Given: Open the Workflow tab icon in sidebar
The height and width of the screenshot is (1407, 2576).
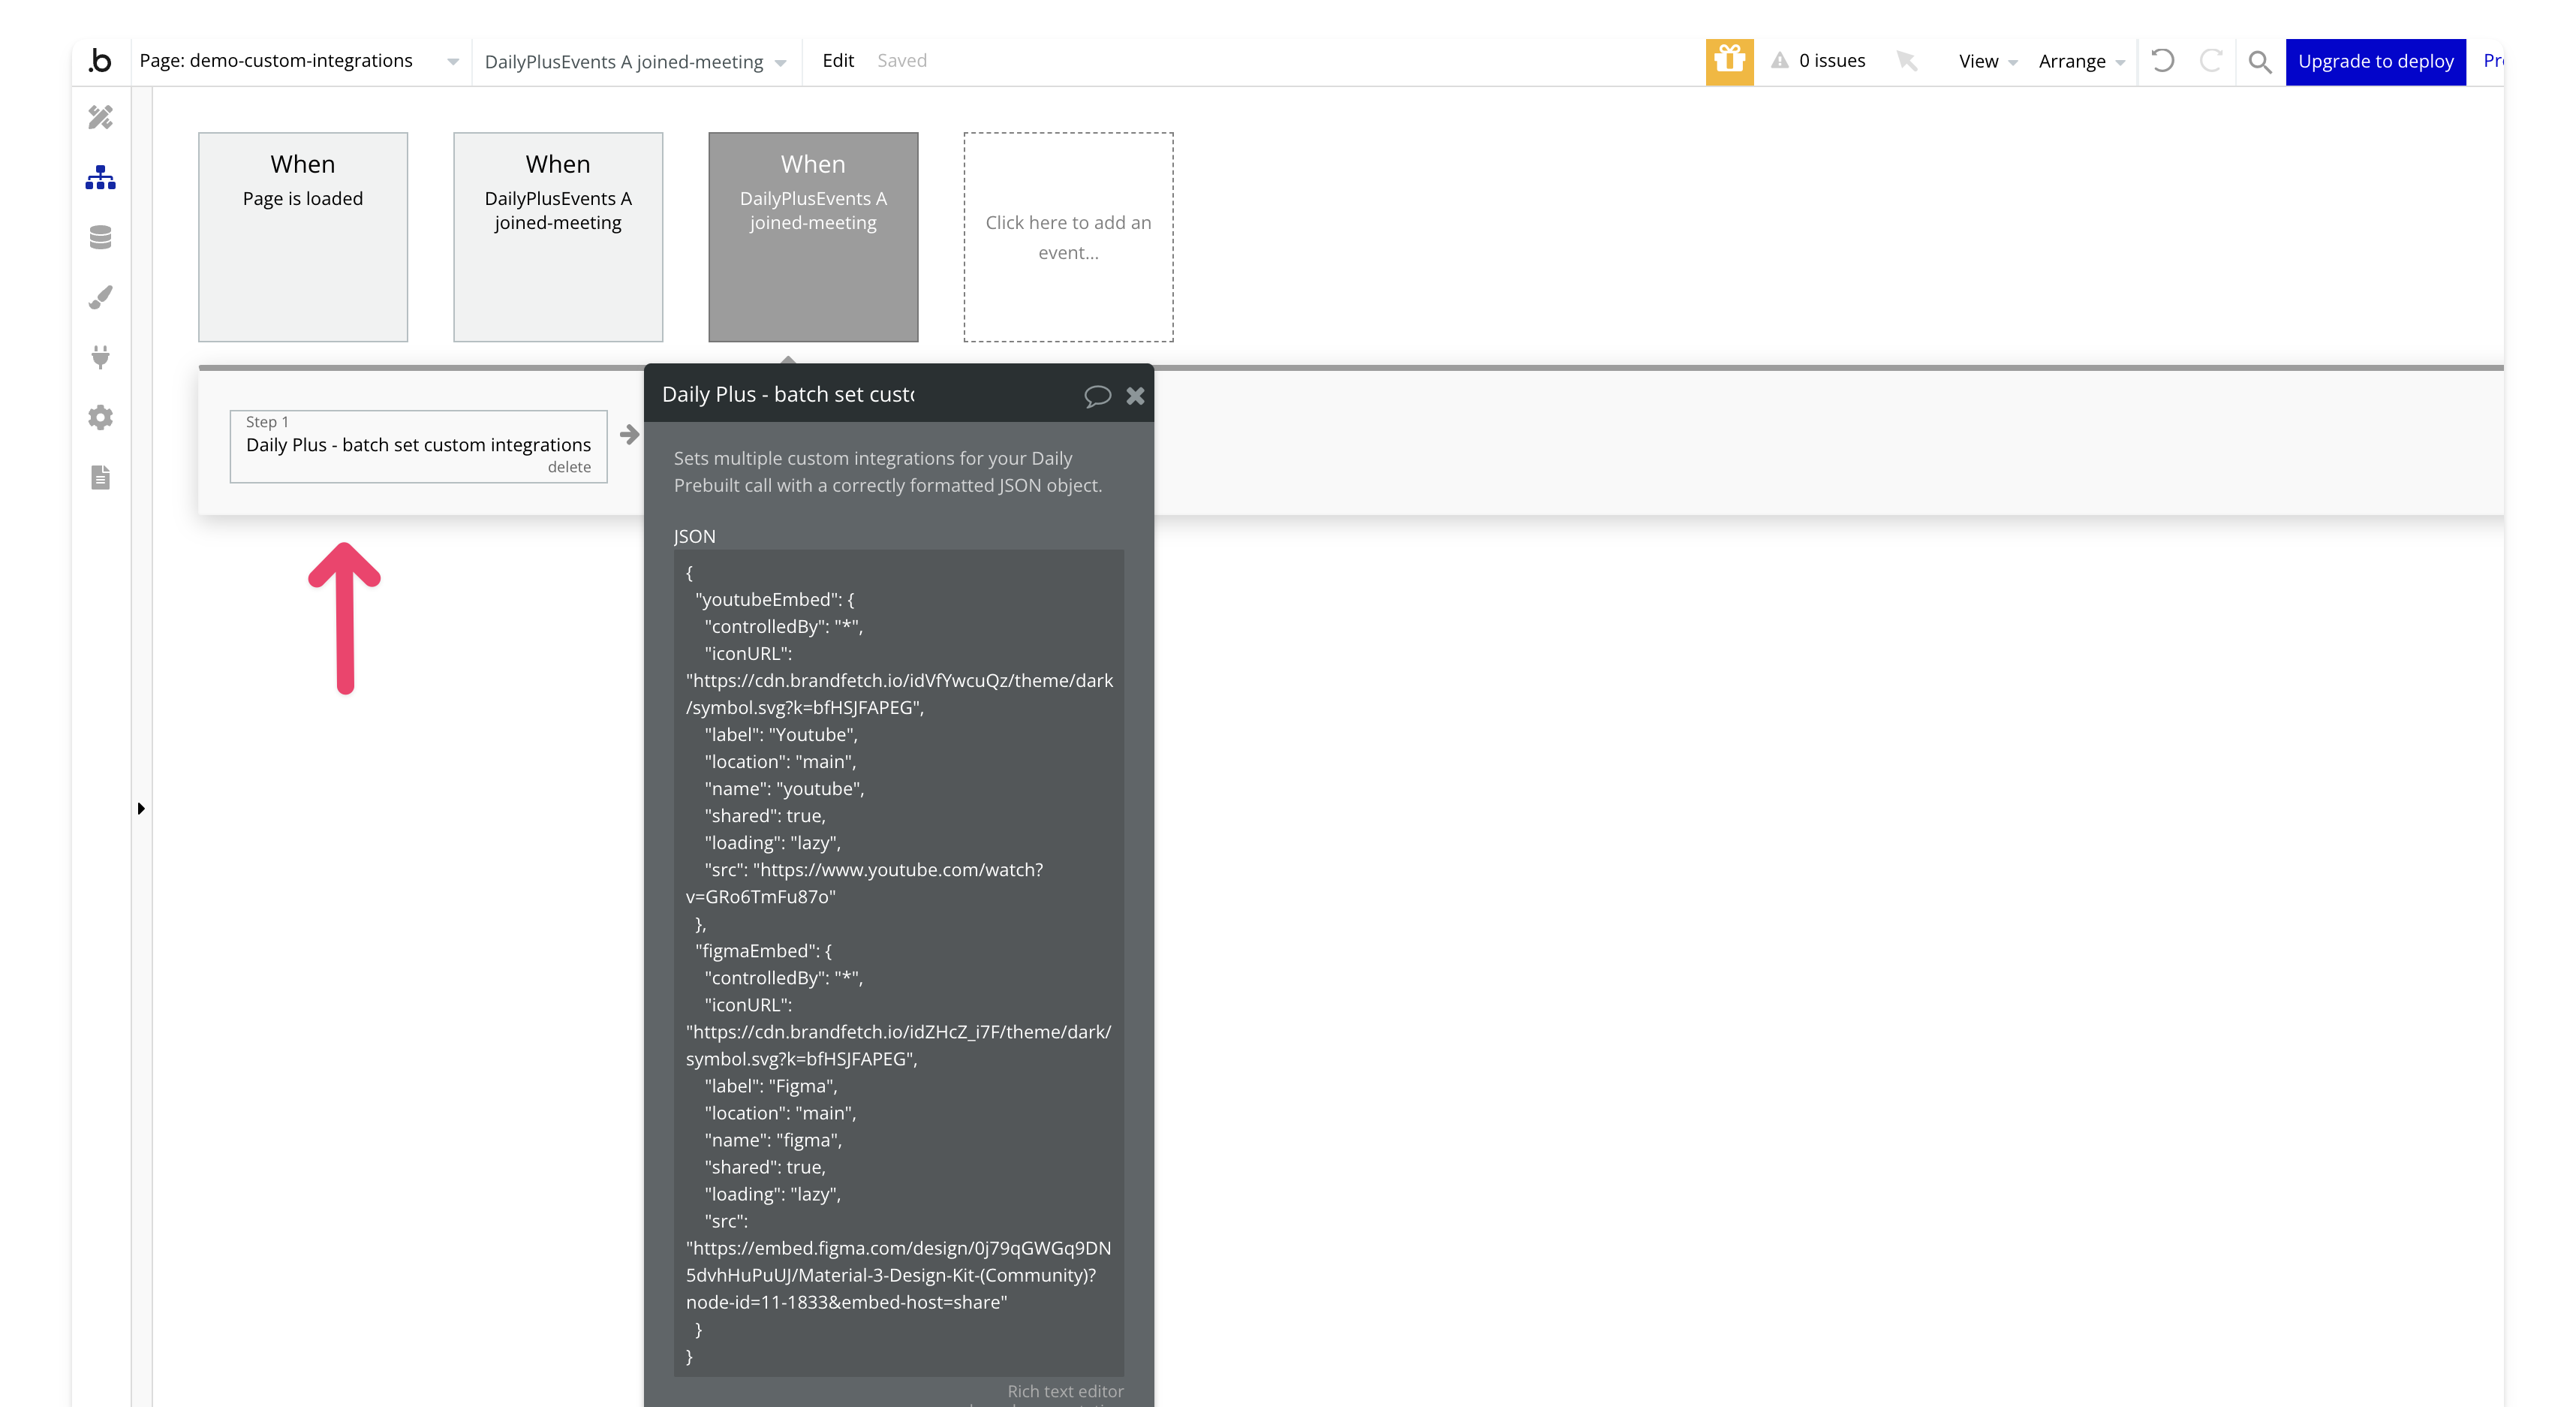Looking at the screenshot, I should 100,178.
